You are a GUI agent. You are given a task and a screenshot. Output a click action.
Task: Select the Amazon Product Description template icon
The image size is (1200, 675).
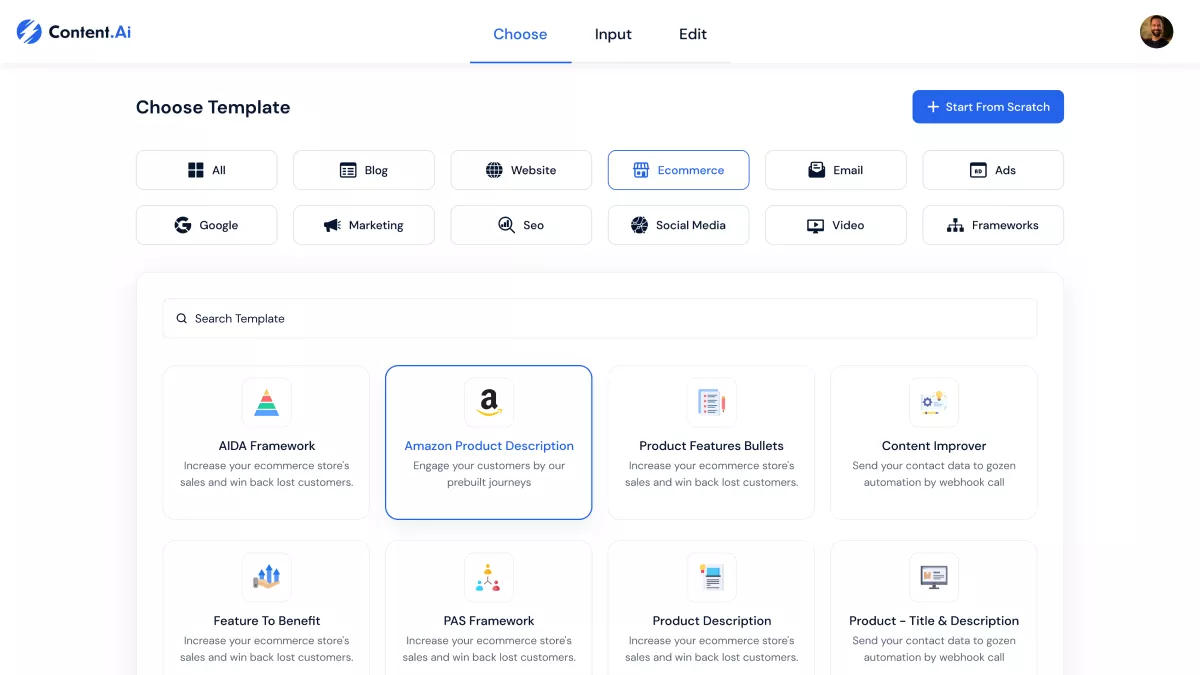click(x=489, y=403)
